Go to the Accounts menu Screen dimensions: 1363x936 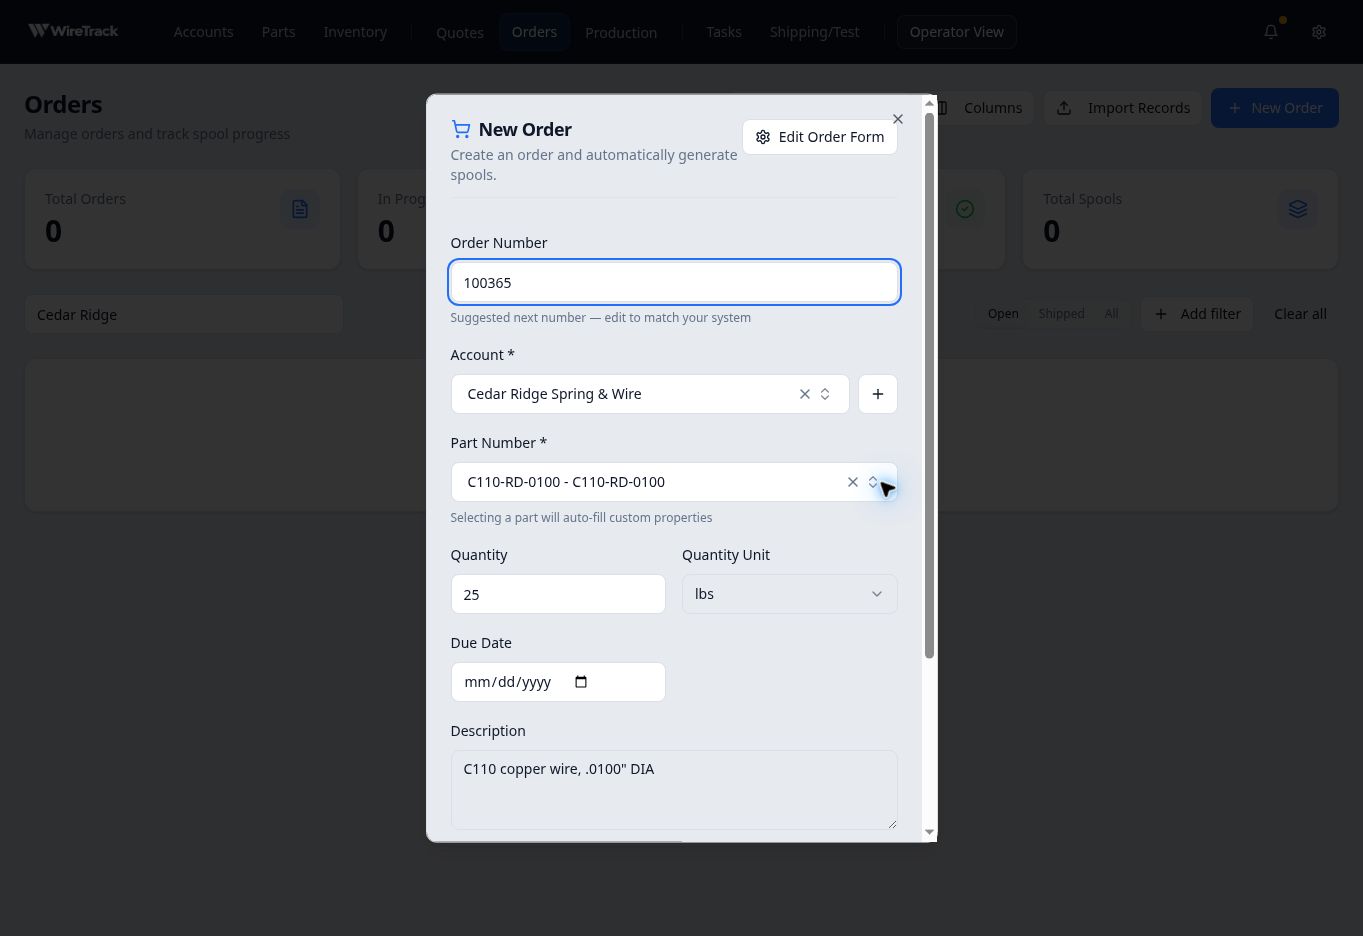203,32
